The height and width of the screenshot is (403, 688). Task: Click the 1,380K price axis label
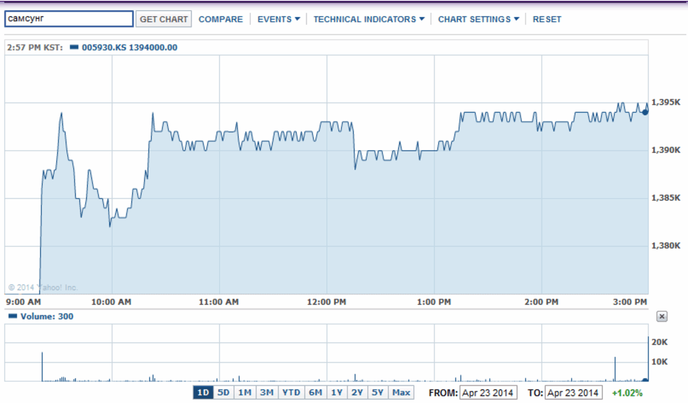[x=666, y=246]
